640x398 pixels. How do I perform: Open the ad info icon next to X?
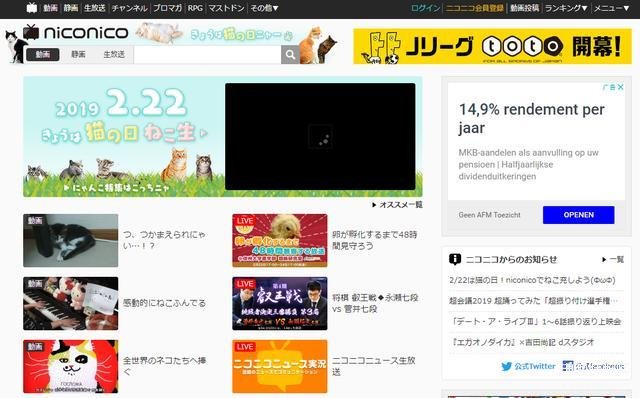[611, 87]
